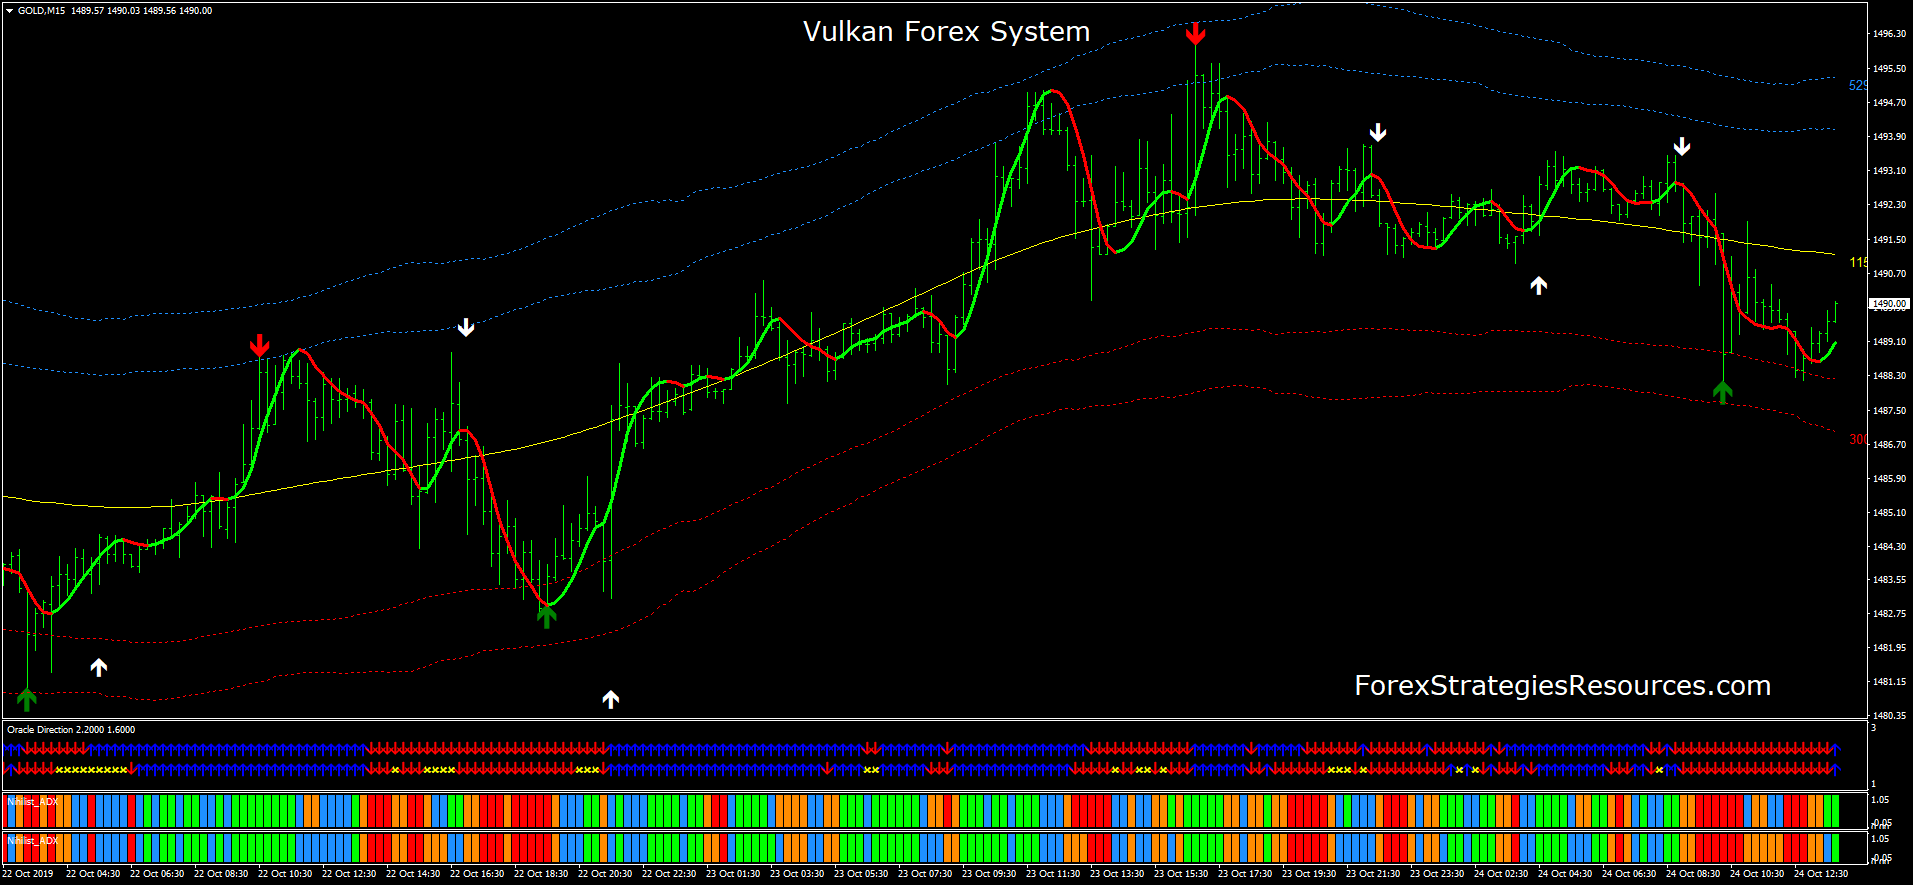This screenshot has height=885, width=1913.
Task: Click the 23 Oct 11:30 time label
Action: pos(1053,874)
